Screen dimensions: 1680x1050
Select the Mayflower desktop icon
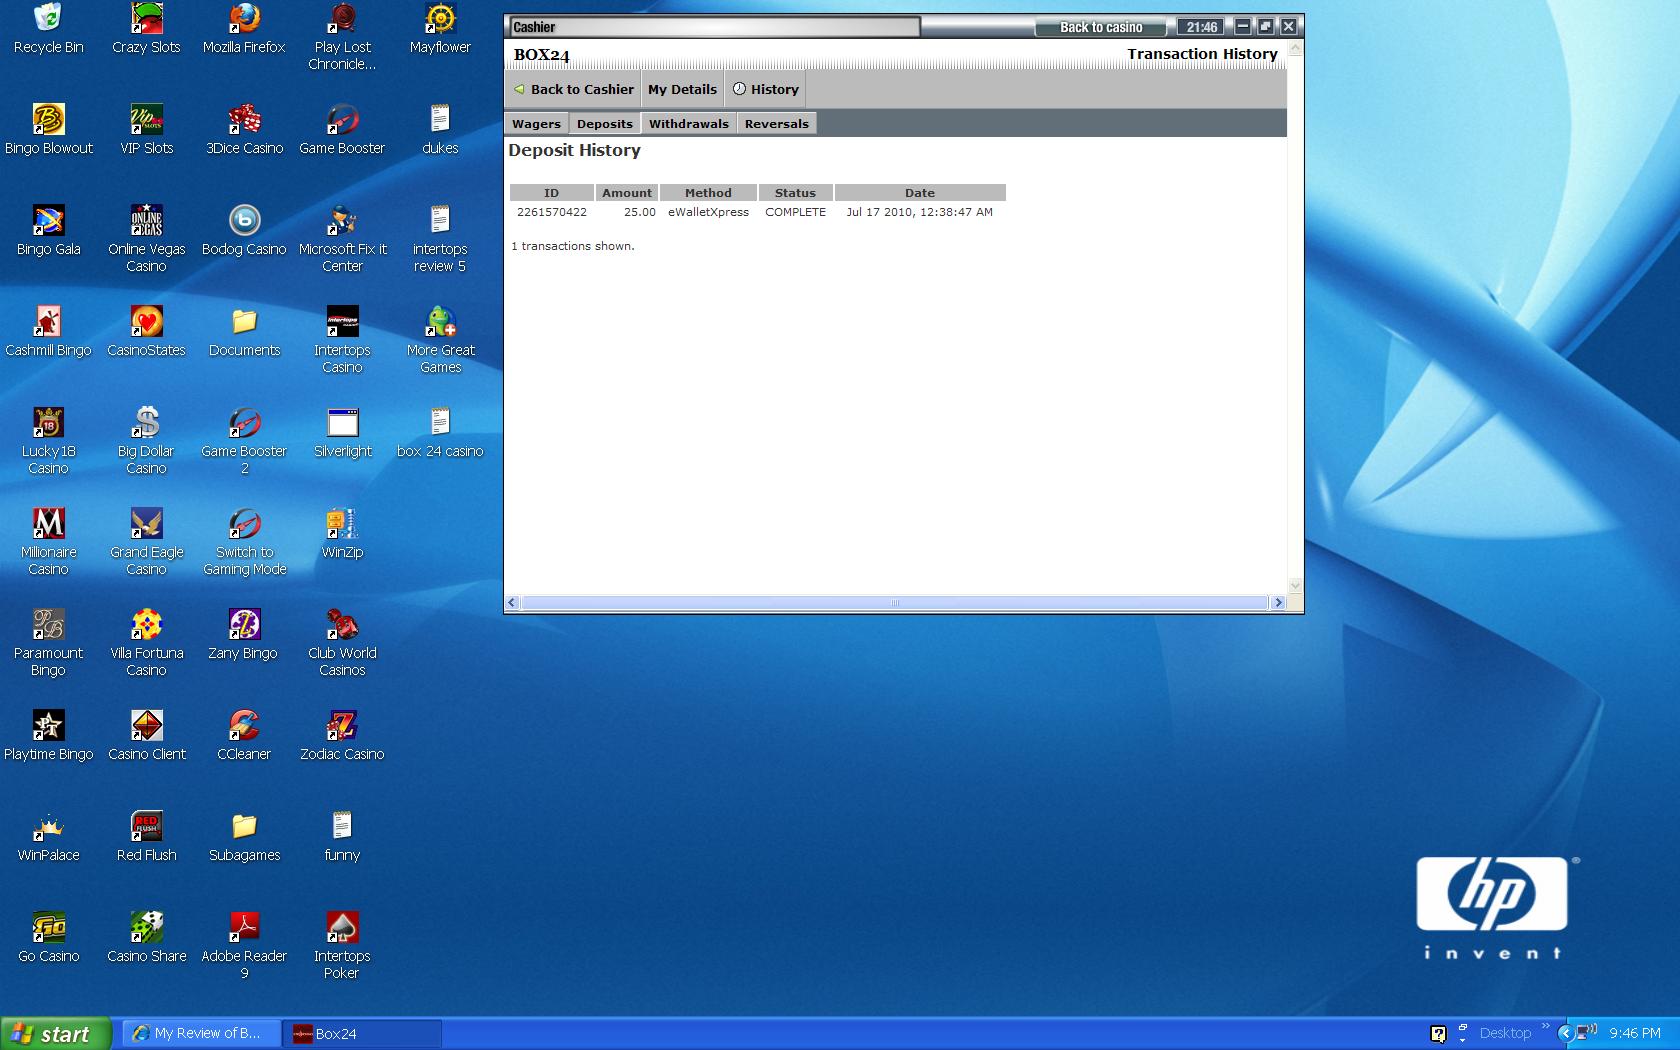point(440,29)
